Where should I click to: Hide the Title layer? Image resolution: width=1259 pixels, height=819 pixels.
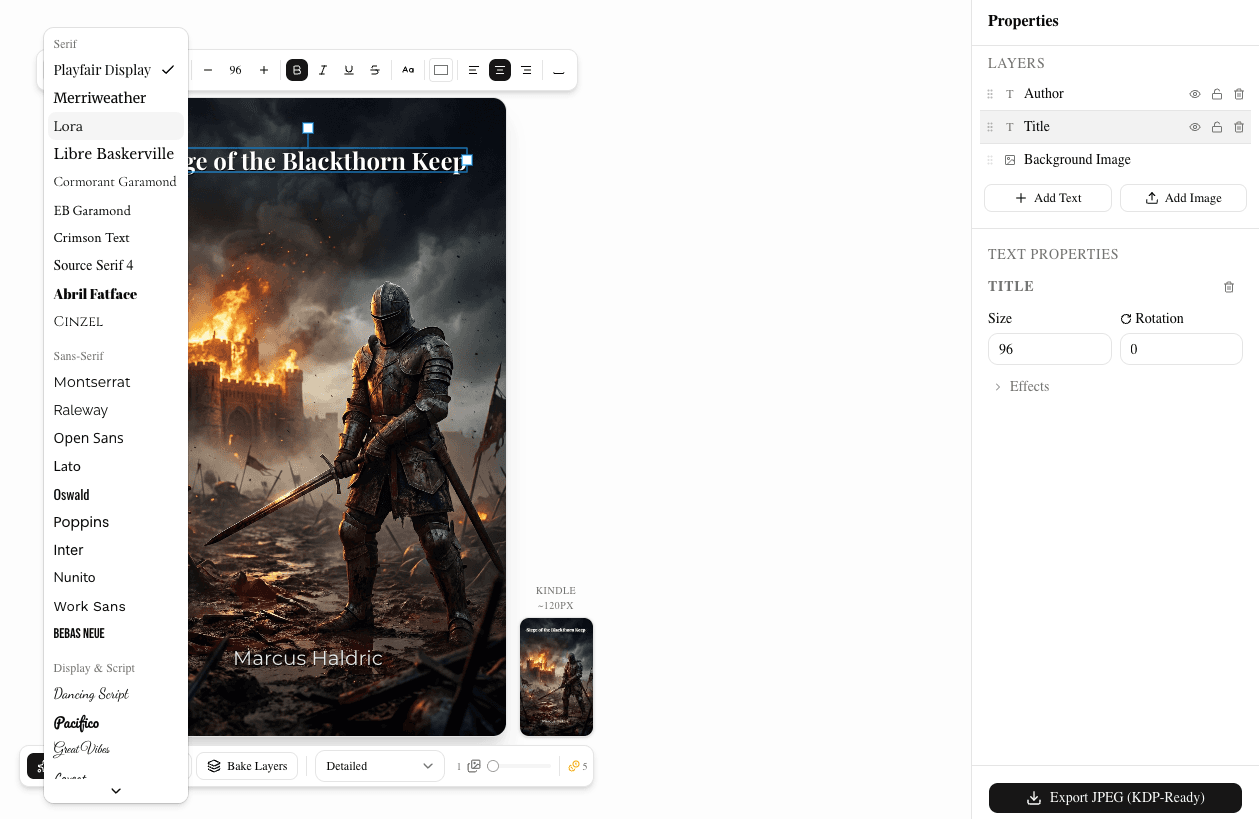[1194, 126]
